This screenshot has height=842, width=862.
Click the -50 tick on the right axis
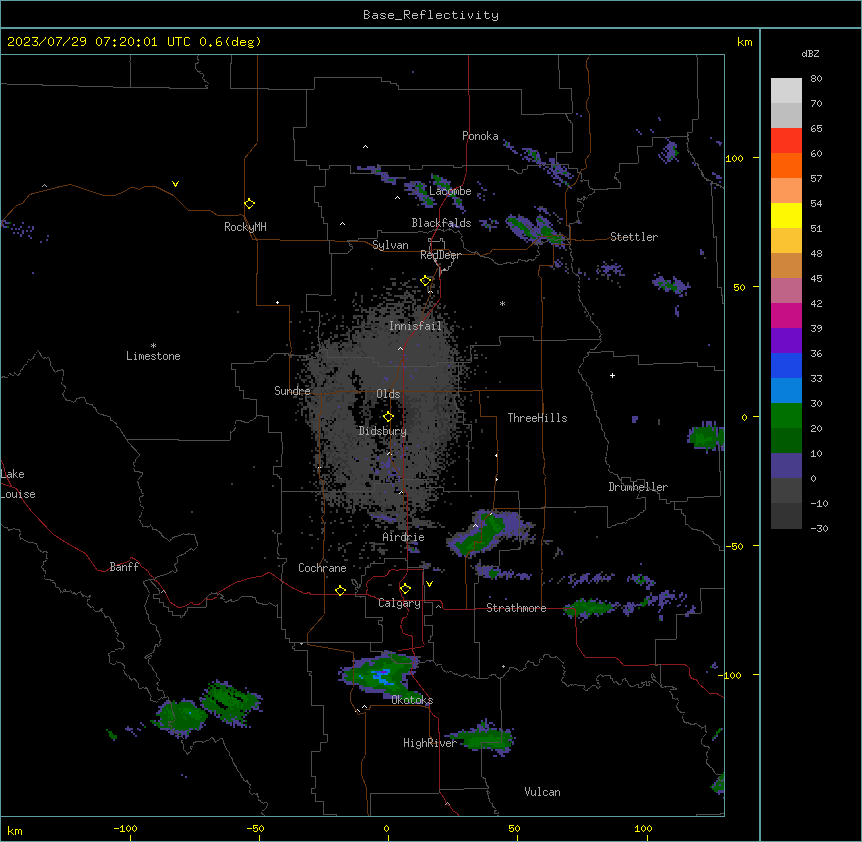734,546
